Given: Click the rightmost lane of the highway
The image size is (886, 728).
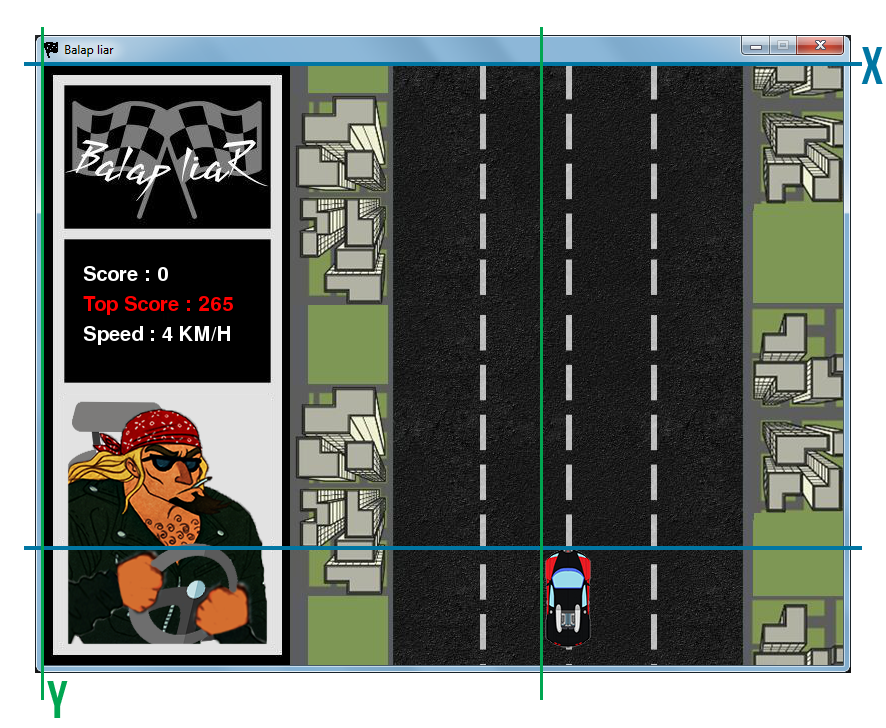Looking at the screenshot, I should point(700,300).
